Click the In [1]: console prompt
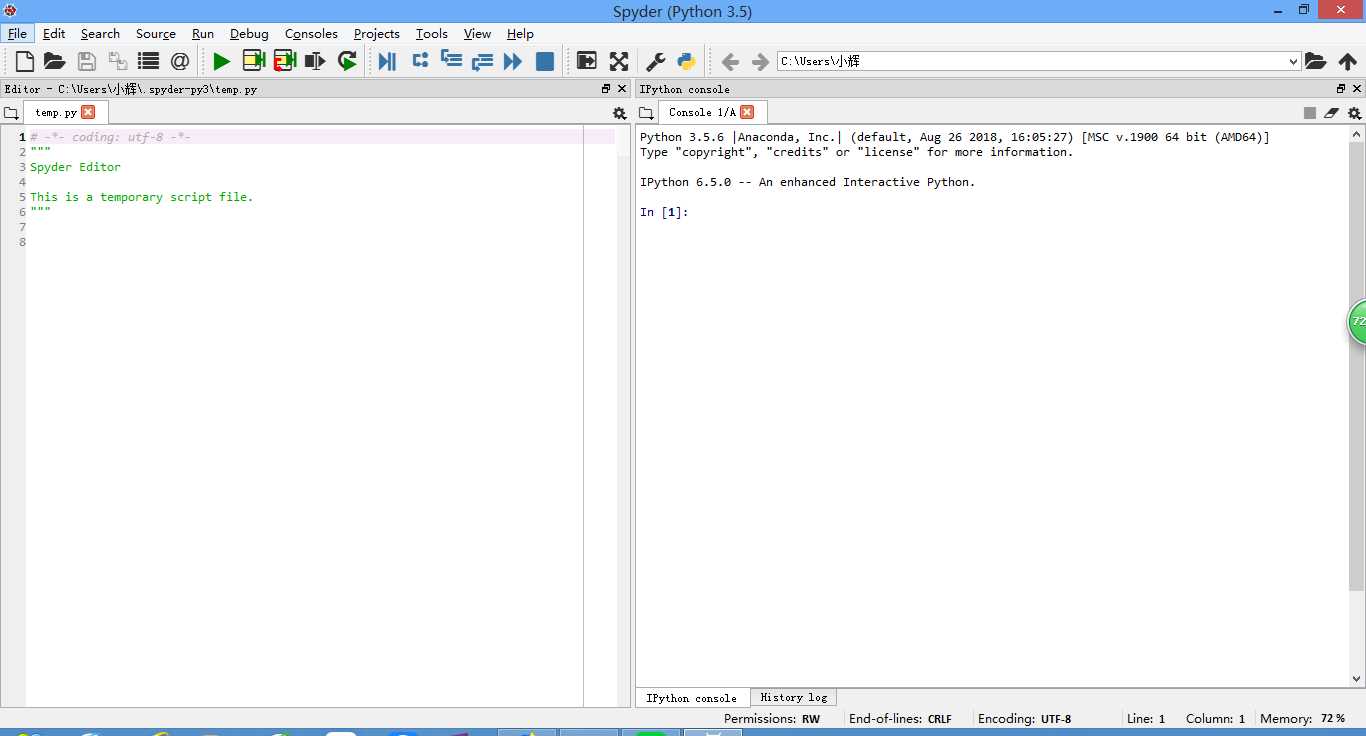Screen dimensions: 1366x736 [x=664, y=212]
